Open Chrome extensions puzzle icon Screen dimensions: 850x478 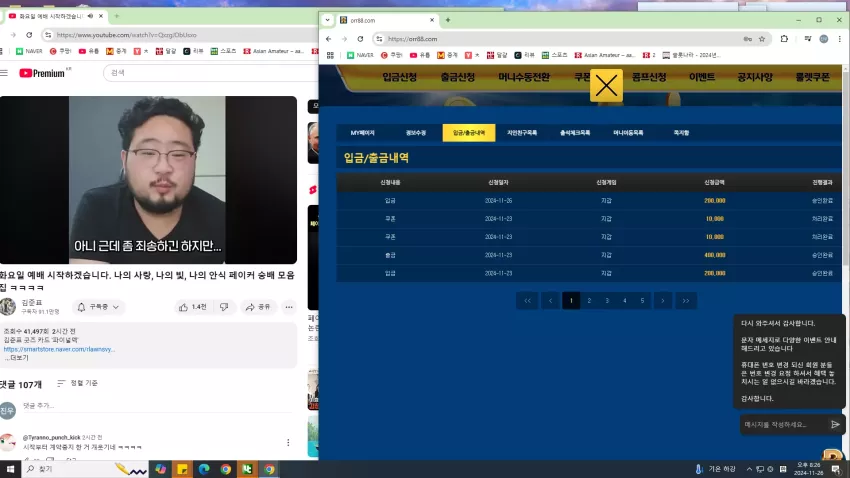(784, 39)
